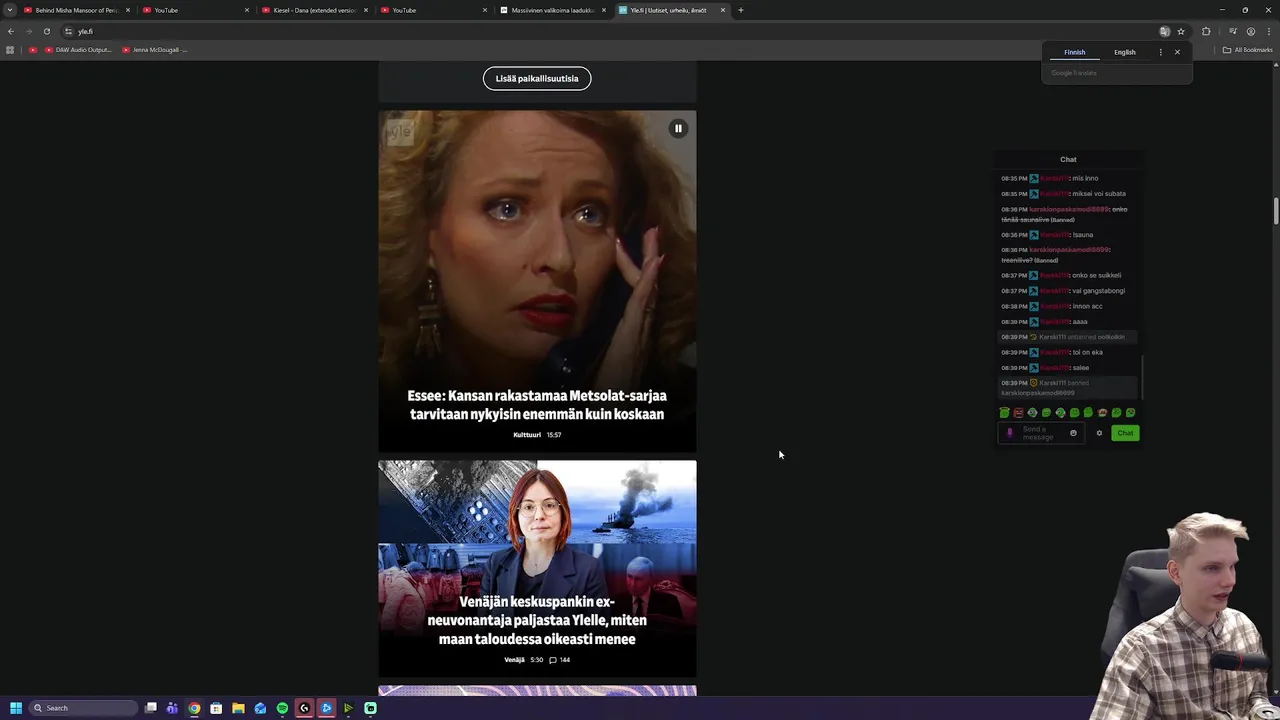Open the Essee: Kansan rakastamaa Metsolat article
The height and width of the screenshot is (720, 1280).
[537, 405]
